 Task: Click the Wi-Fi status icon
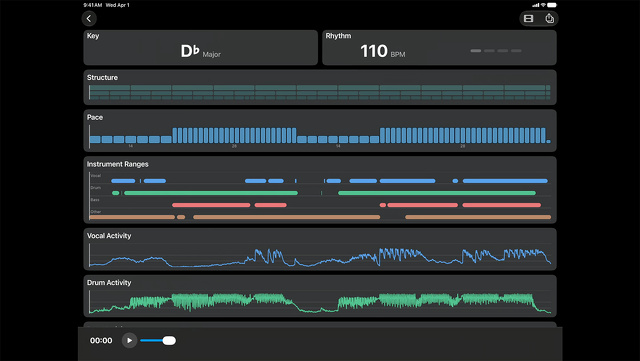coord(543,5)
